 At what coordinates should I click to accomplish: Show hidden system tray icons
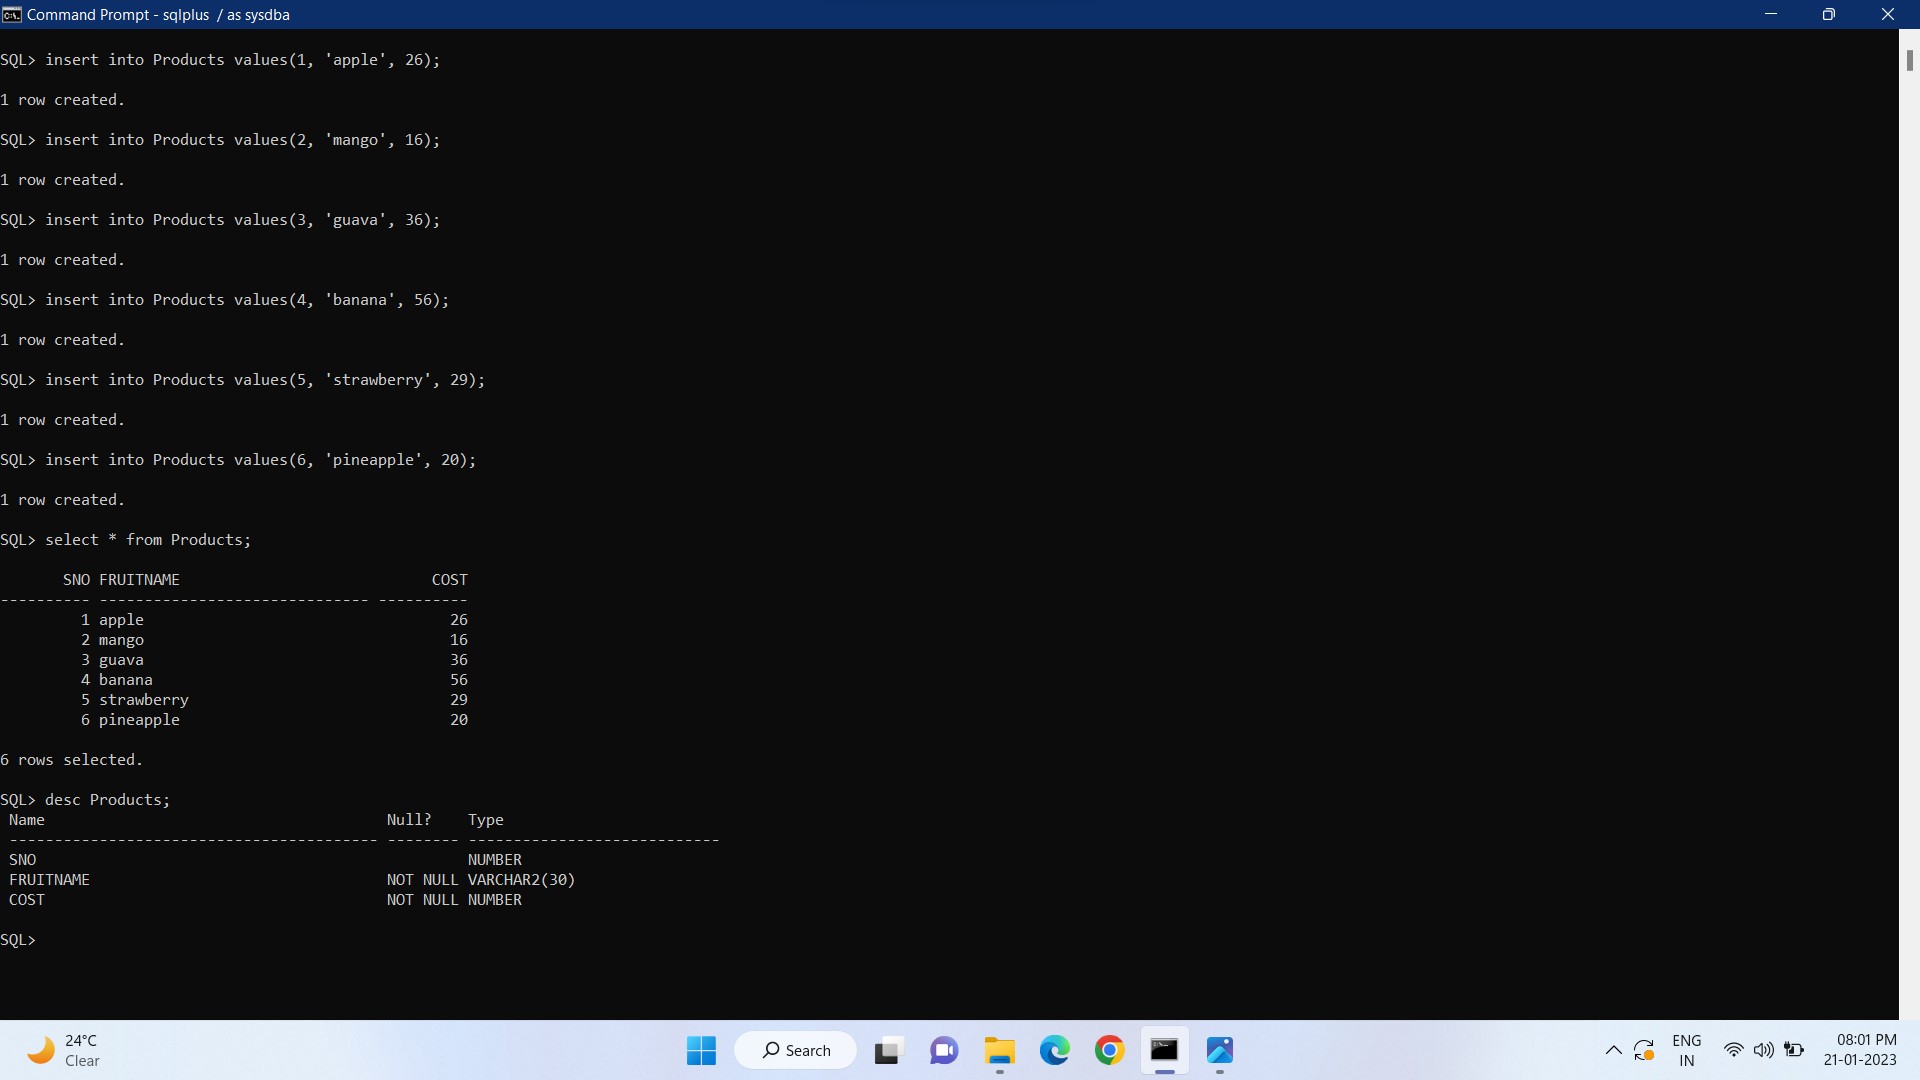[x=1613, y=1050]
